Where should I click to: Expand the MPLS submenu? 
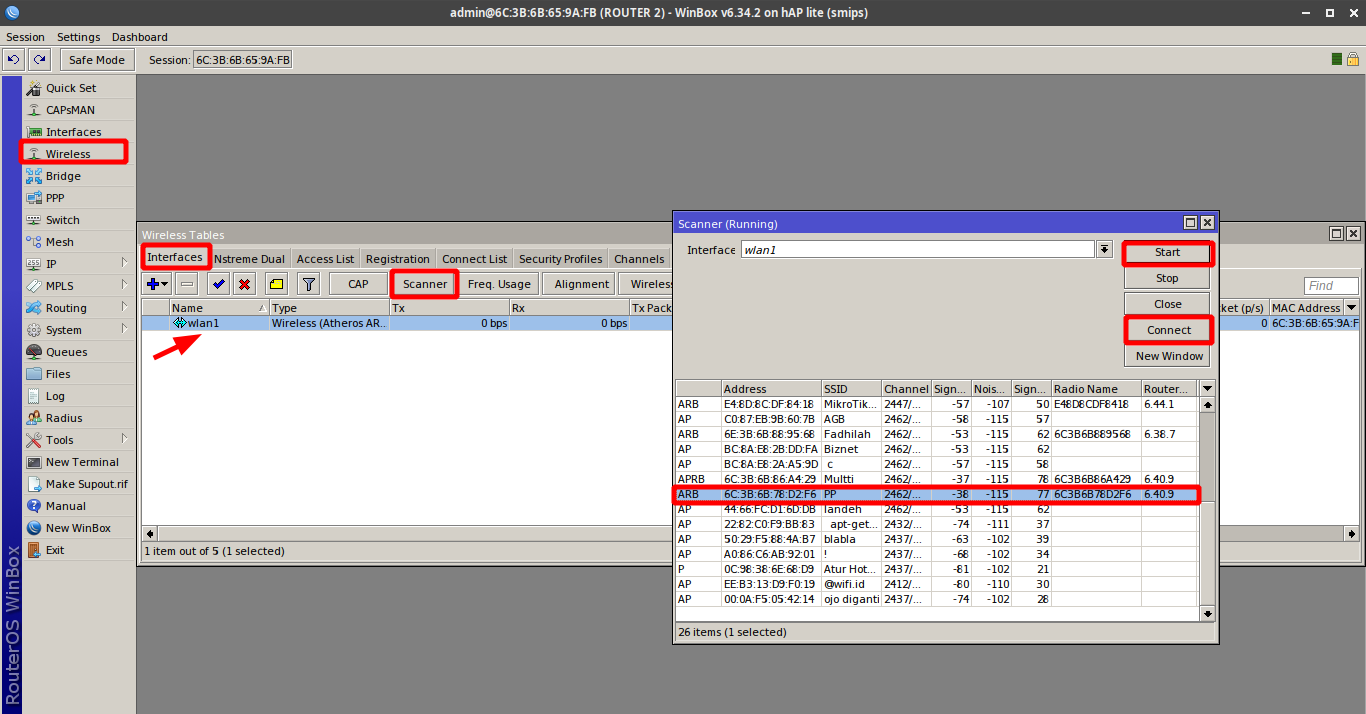[78, 286]
